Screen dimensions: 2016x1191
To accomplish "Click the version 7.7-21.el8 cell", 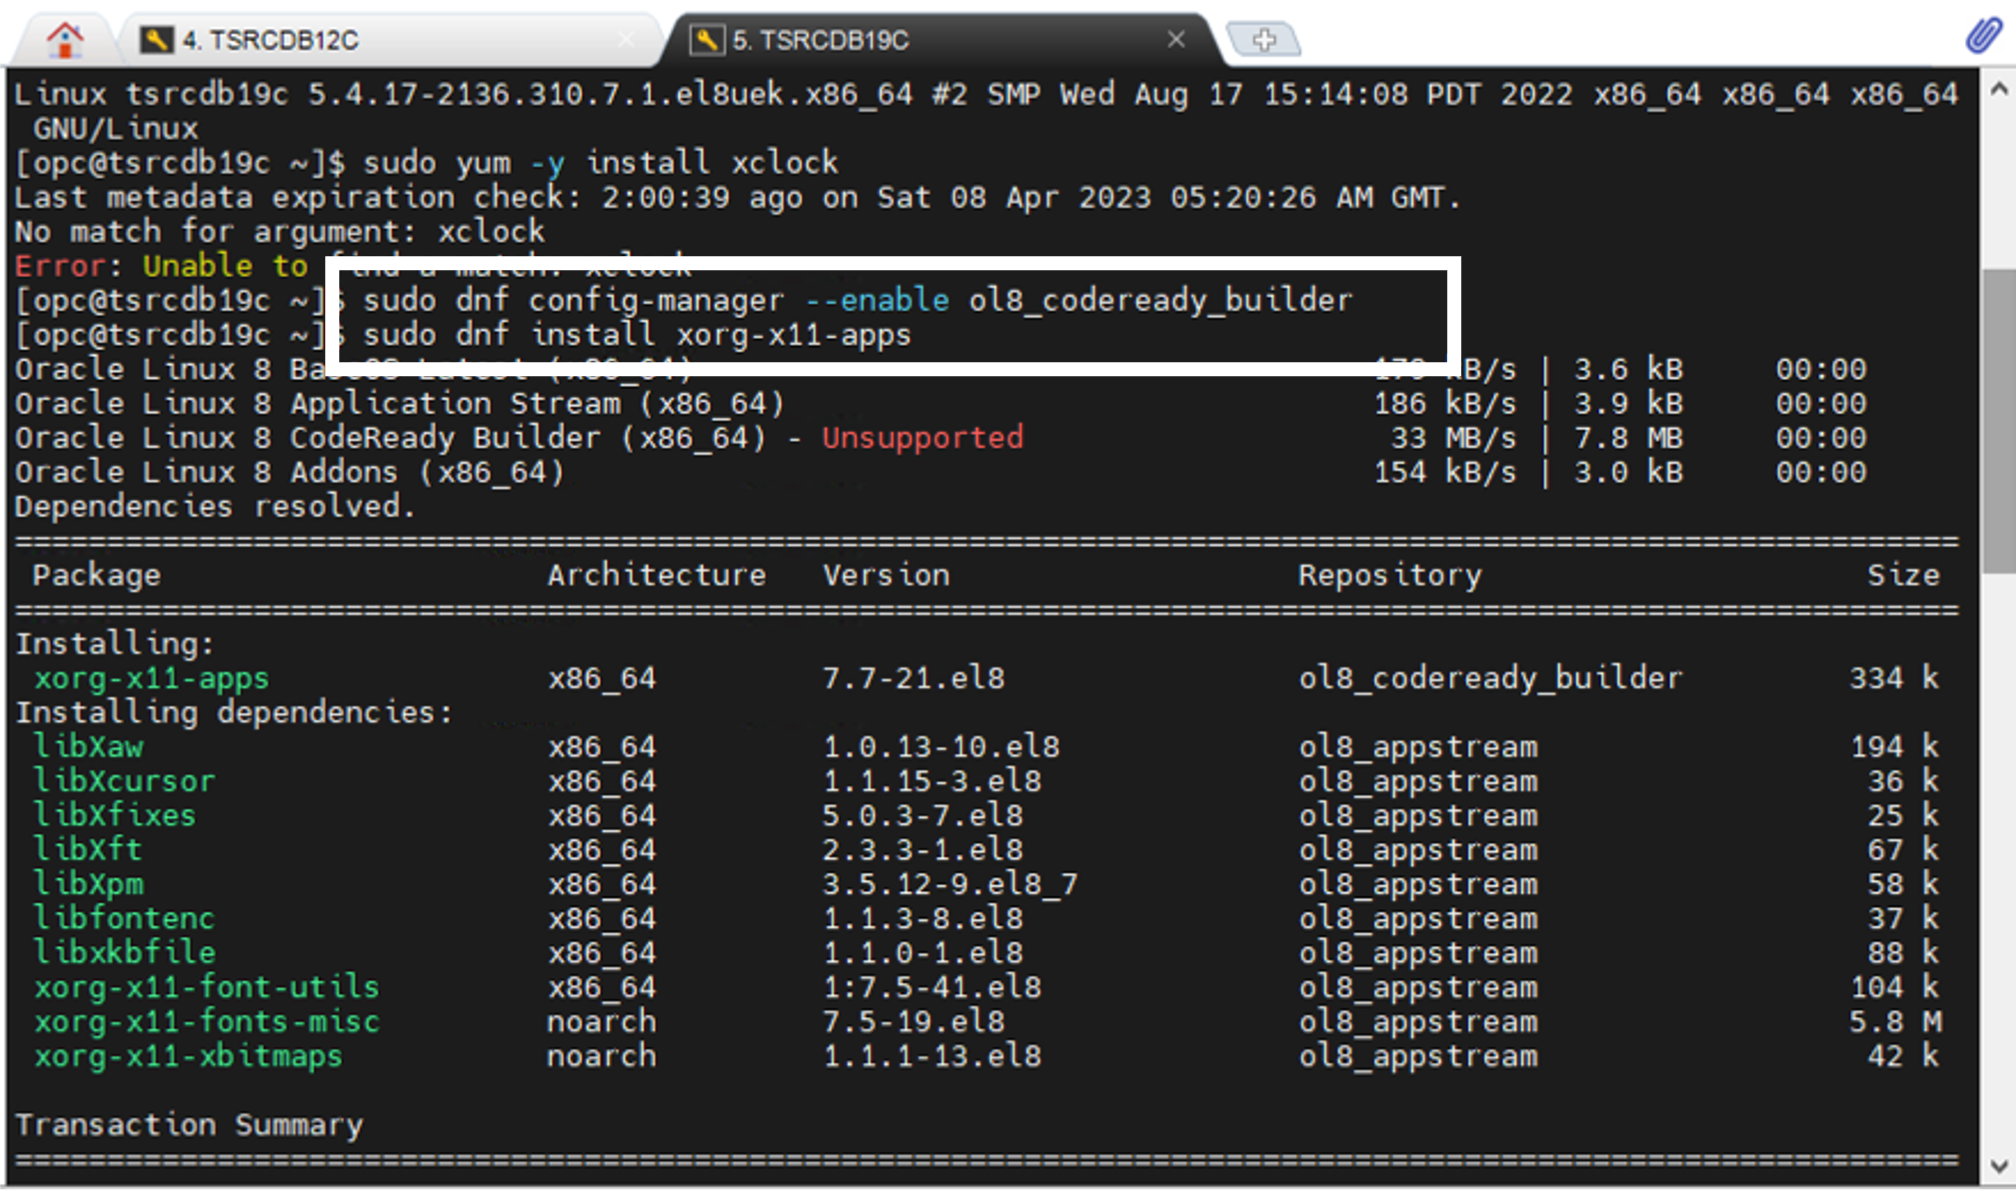I will pyautogui.click(x=913, y=678).
